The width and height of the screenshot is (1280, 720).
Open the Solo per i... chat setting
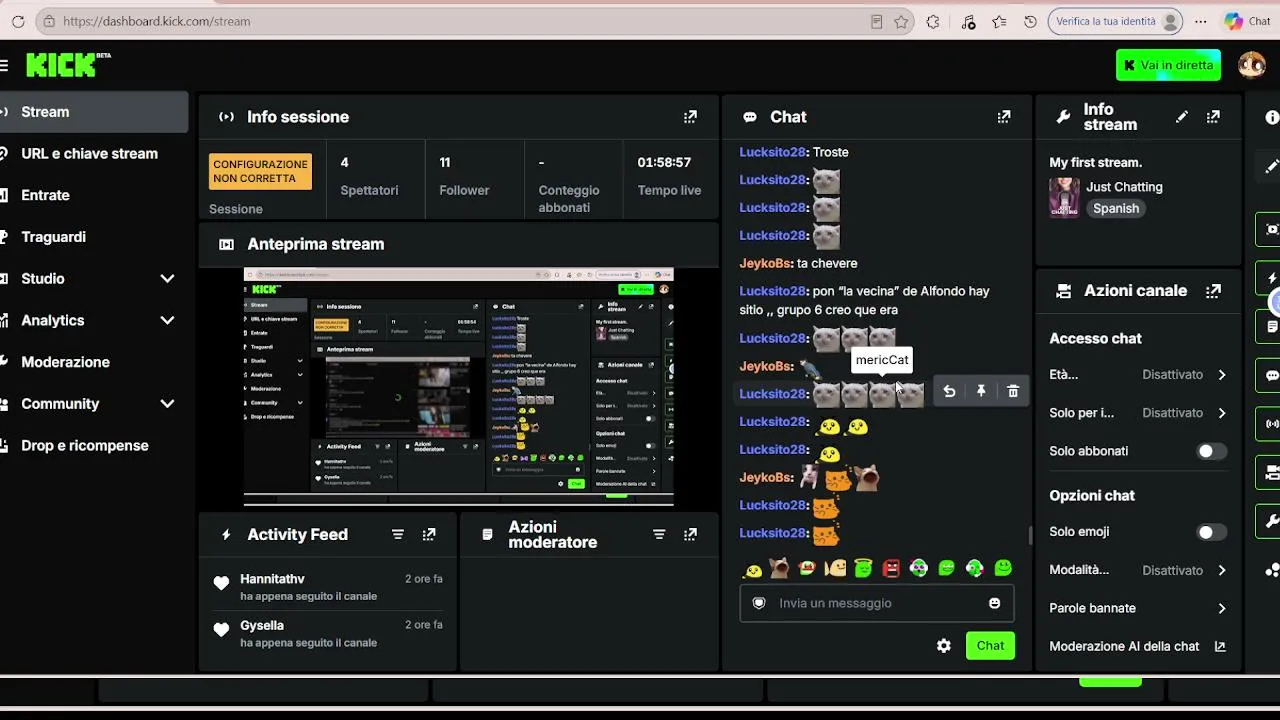pyautogui.click(x=1138, y=413)
